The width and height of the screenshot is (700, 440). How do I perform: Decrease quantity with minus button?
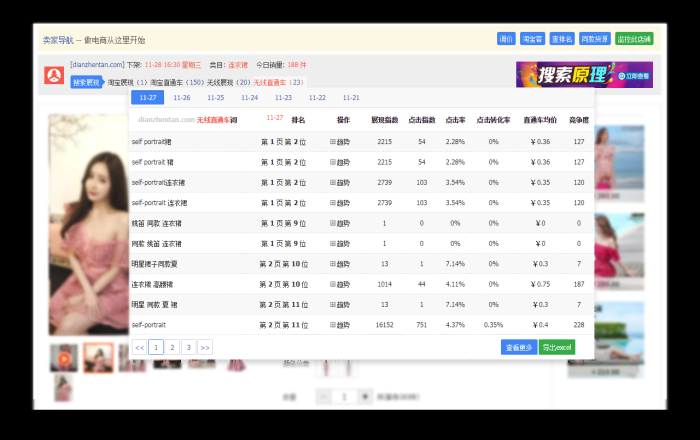point(323,396)
